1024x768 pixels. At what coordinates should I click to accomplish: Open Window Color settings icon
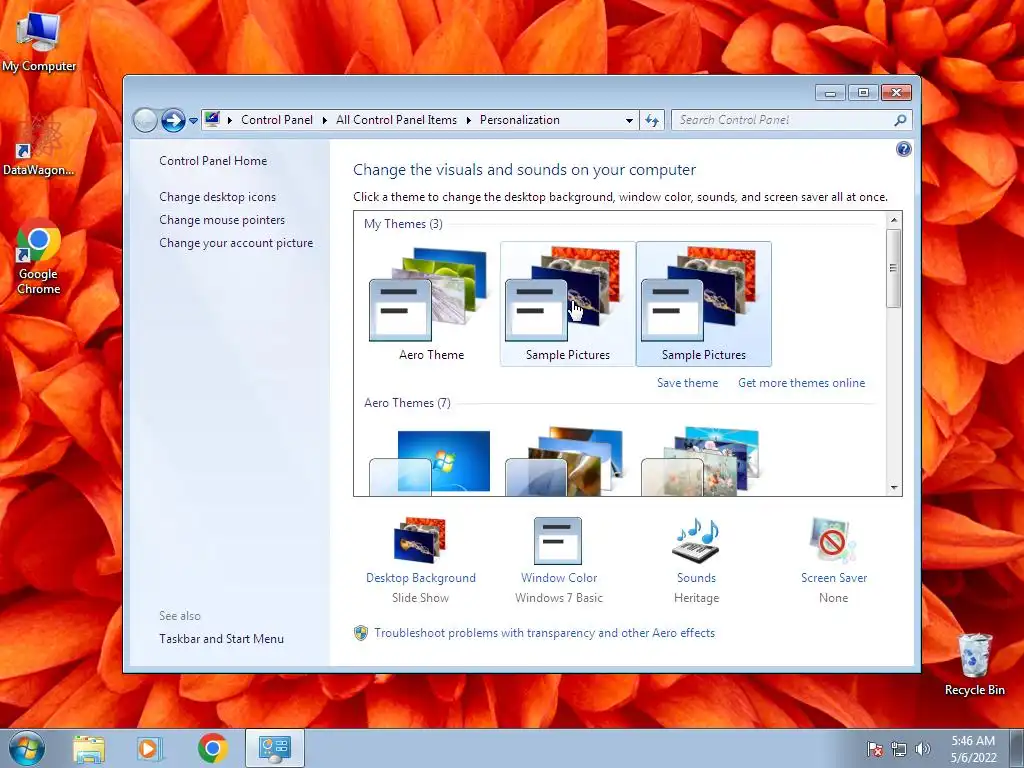click(558, 541)
